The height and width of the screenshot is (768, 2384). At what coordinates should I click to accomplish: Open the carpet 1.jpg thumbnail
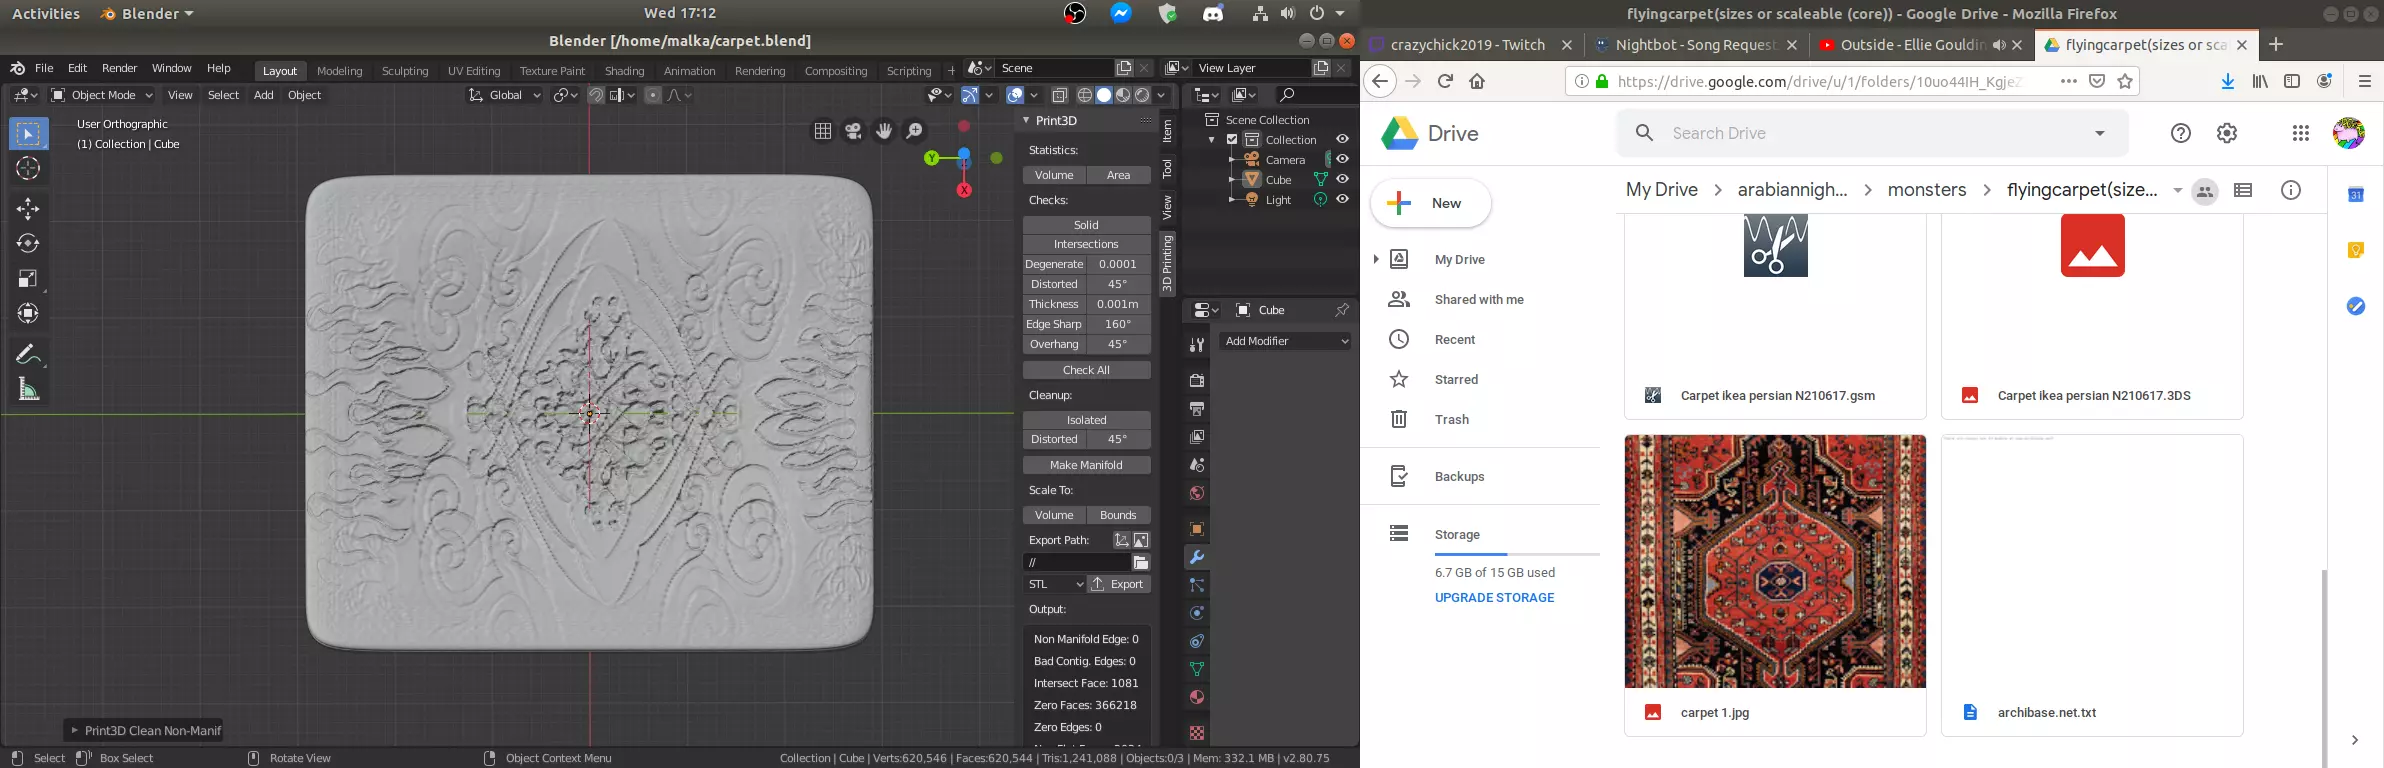coord(1775,561)
